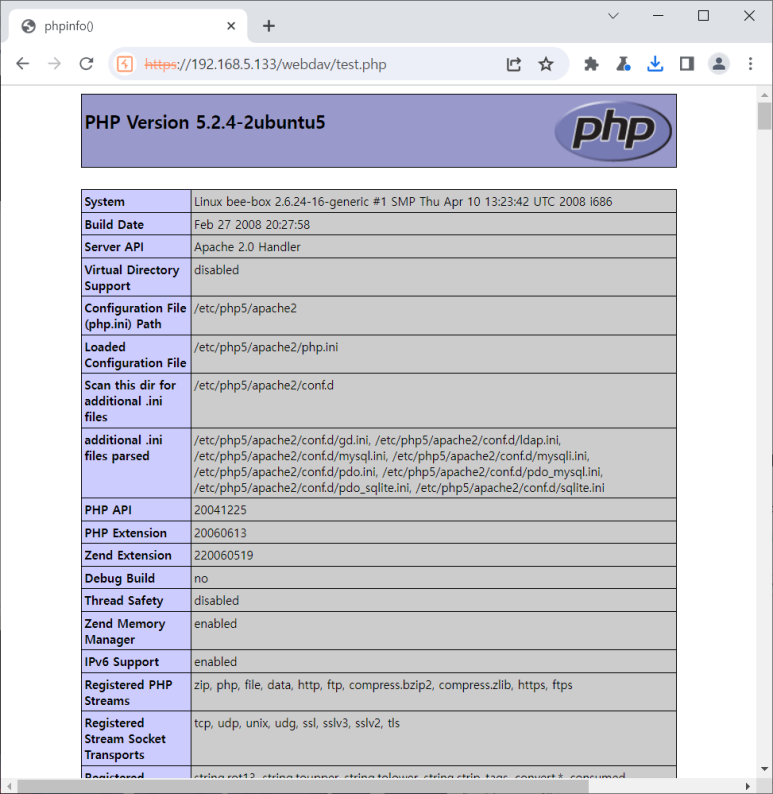Viewport: 773px width, 794px height.
Task: Click the 'Loaded Configuration File' label
Action: pos(135,355)
